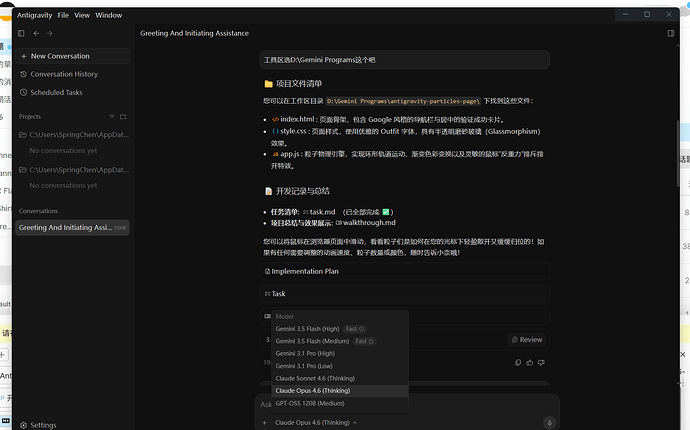The image size is (690, 430).
Task: Select Gemini 3.5 Flash (Medium) model
Action: pos(340,341)
